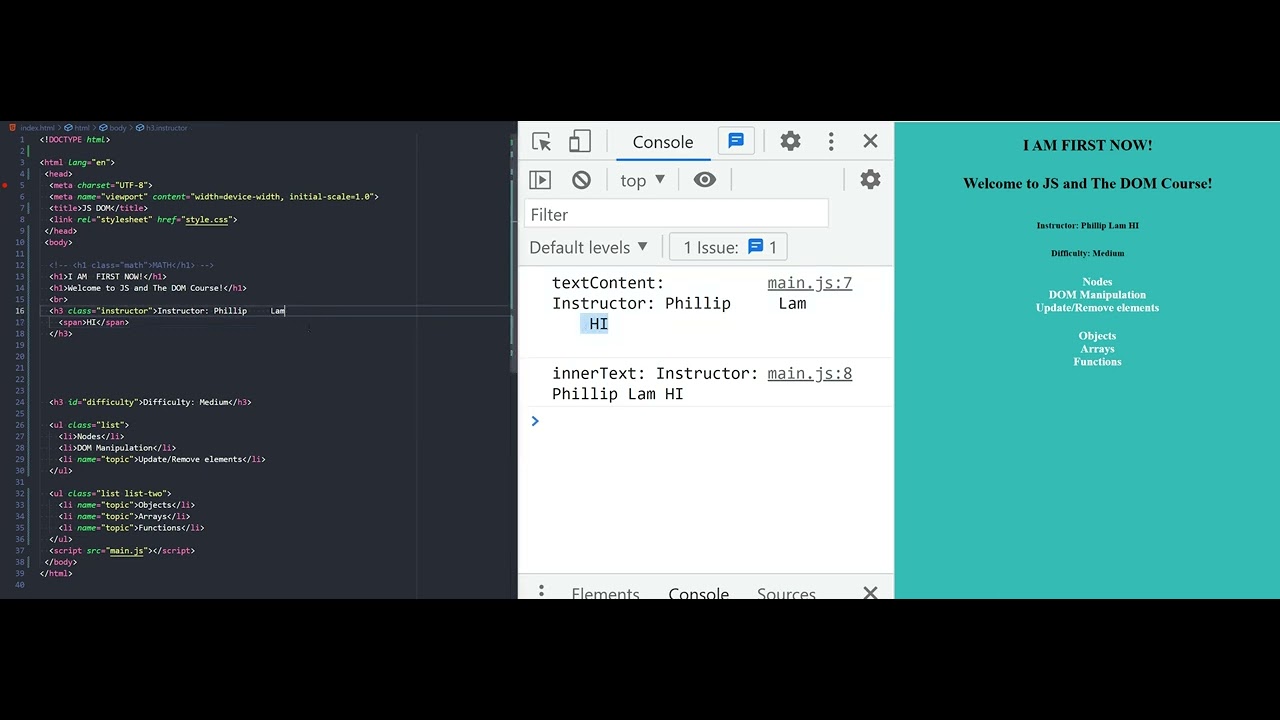Image resolution: width=1280 pixels, height=720 pixels.
Task: Close the bottom drawer
Action: point(870,592)
